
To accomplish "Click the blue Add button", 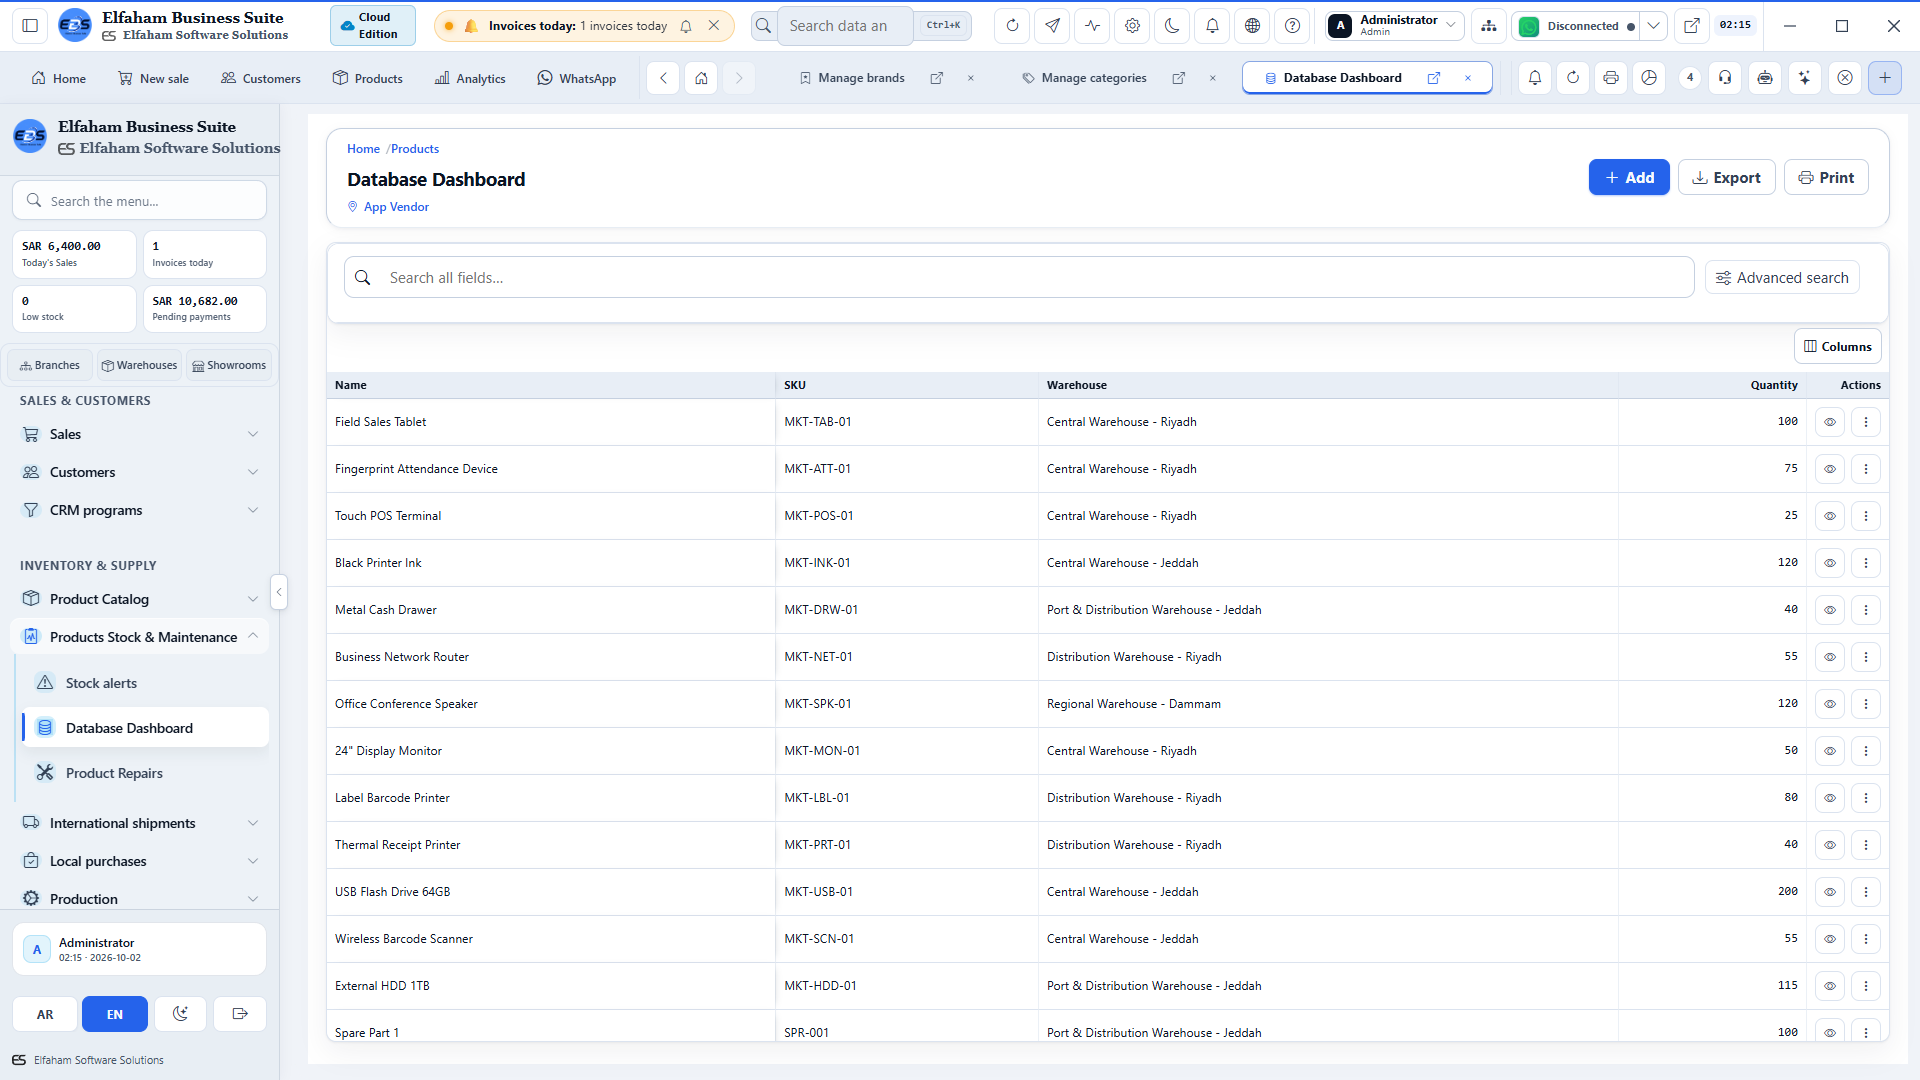I will pyautogui.click(x=1629, y=178).
